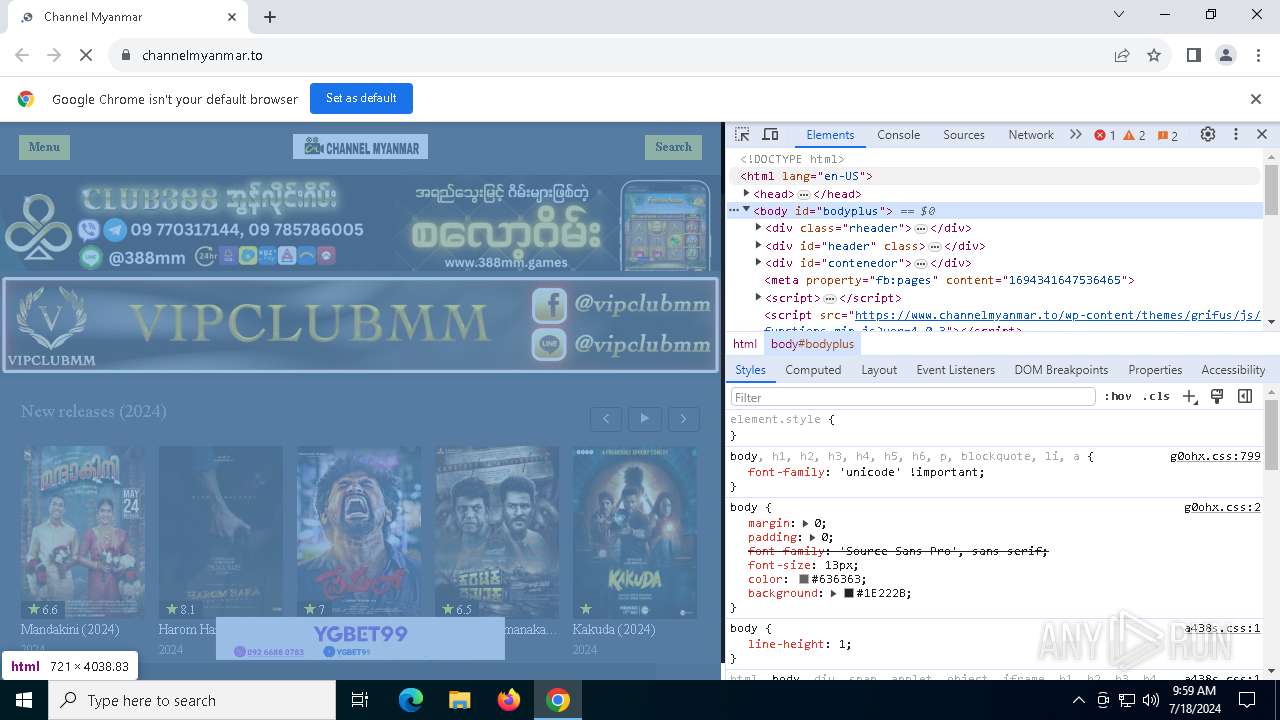Expand the script element node
Screen dimensions: 1280x720
tap(758, 297)
